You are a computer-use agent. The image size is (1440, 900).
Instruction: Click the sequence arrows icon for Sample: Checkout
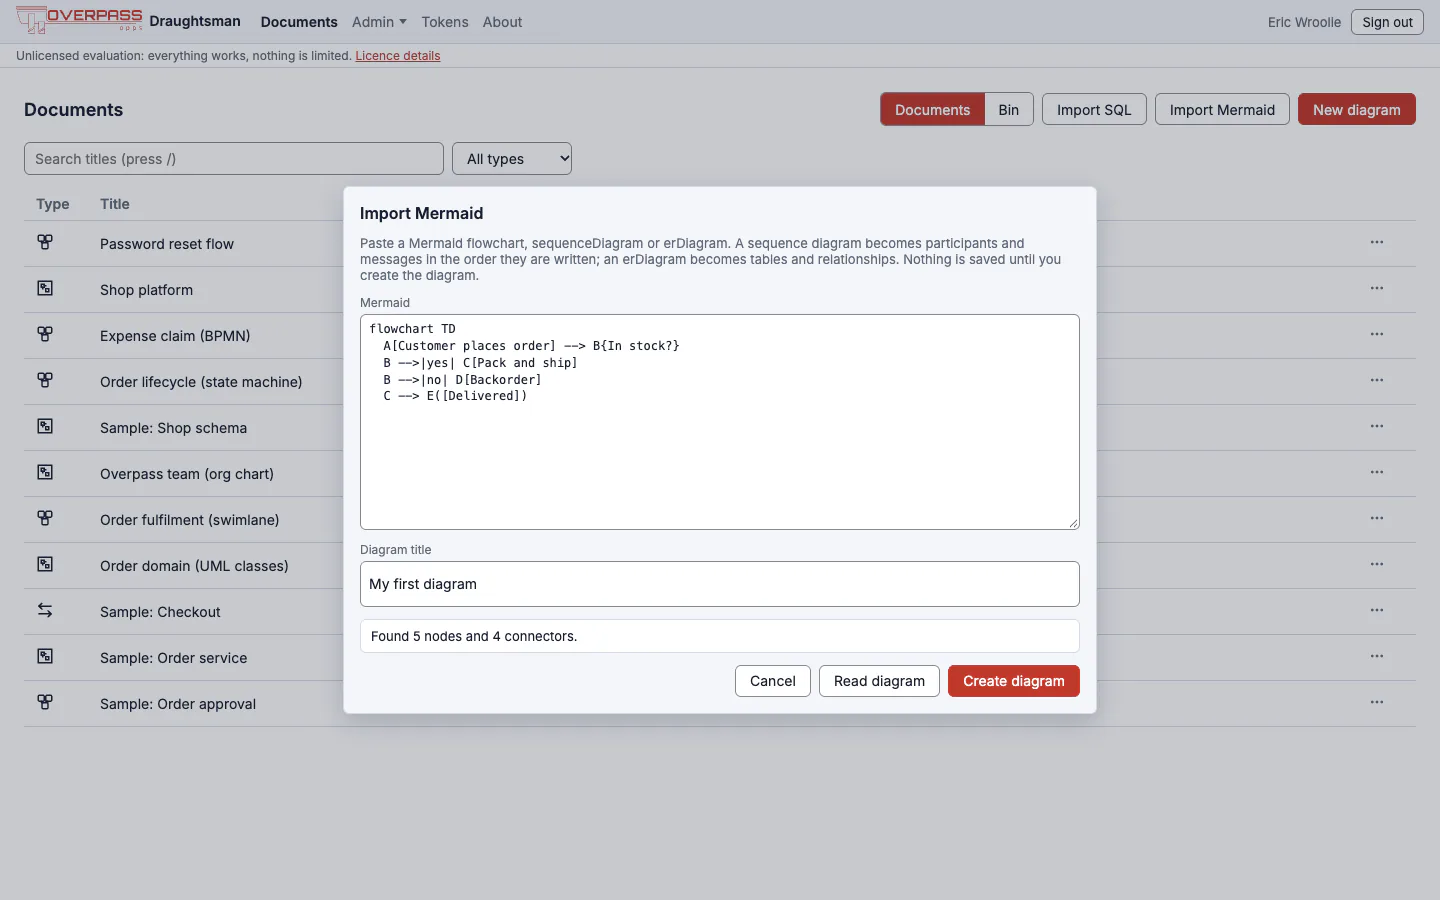tap(45, 610)
